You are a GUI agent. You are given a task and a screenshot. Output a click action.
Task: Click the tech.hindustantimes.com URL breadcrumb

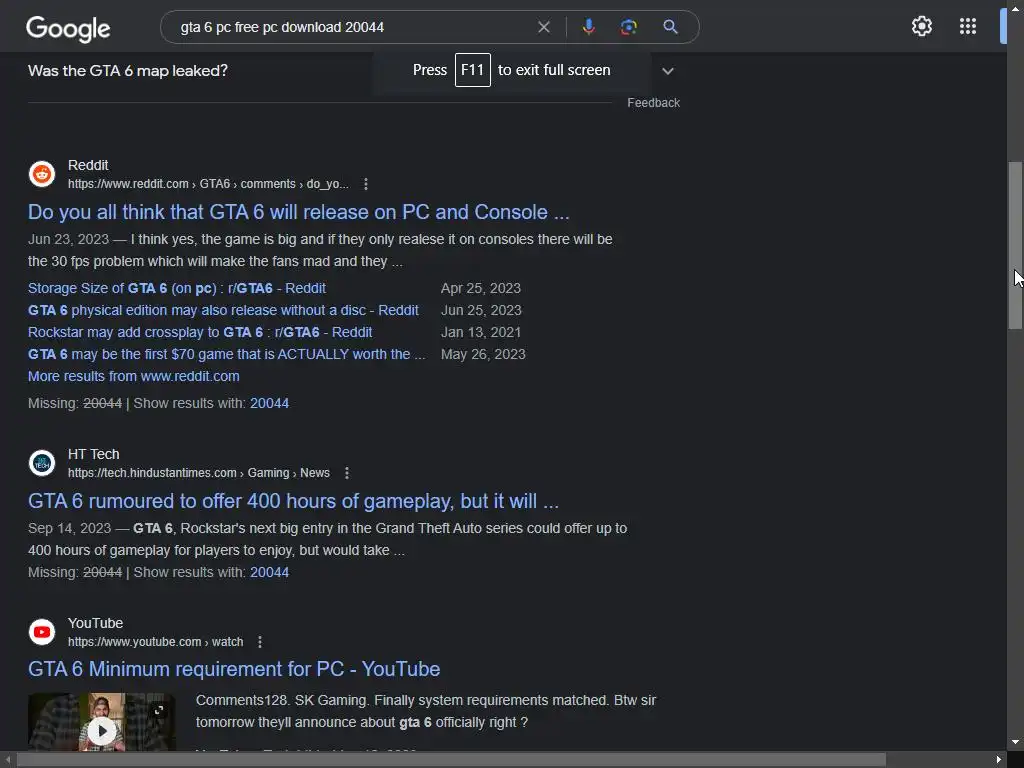tap(199, 473)
